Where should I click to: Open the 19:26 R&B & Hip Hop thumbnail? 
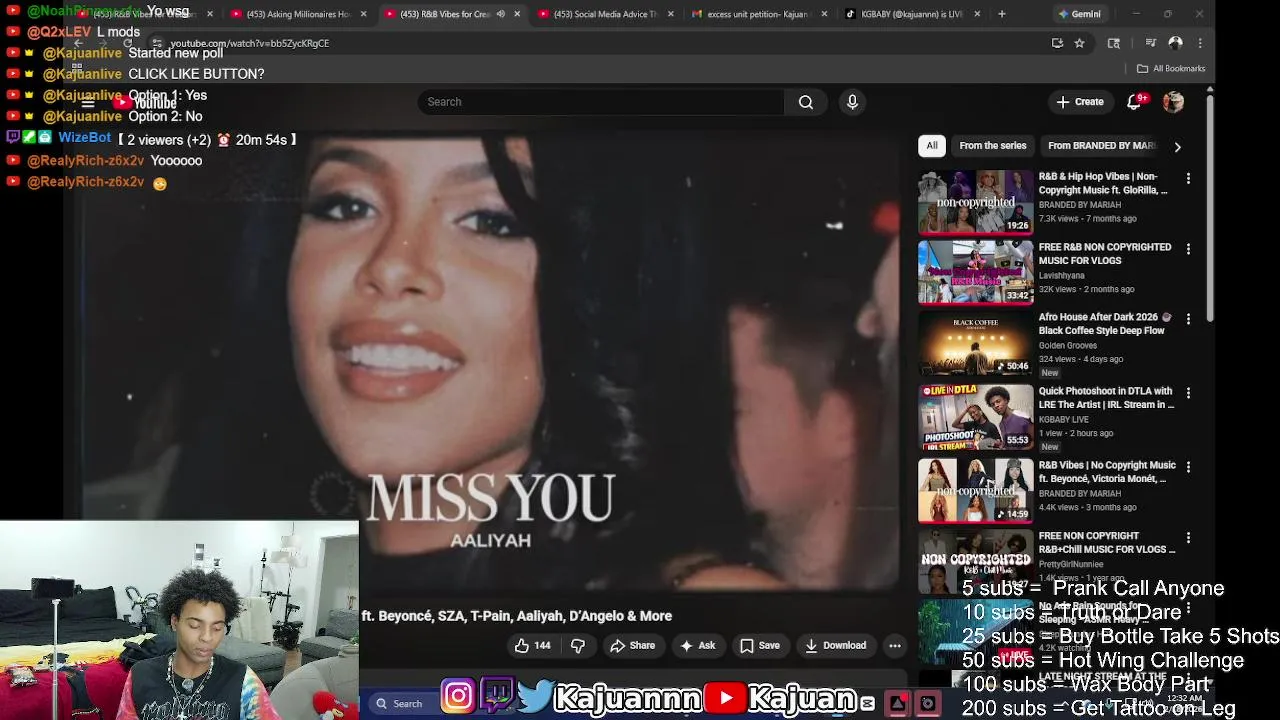pyautogui.click(x=976, y=202)
